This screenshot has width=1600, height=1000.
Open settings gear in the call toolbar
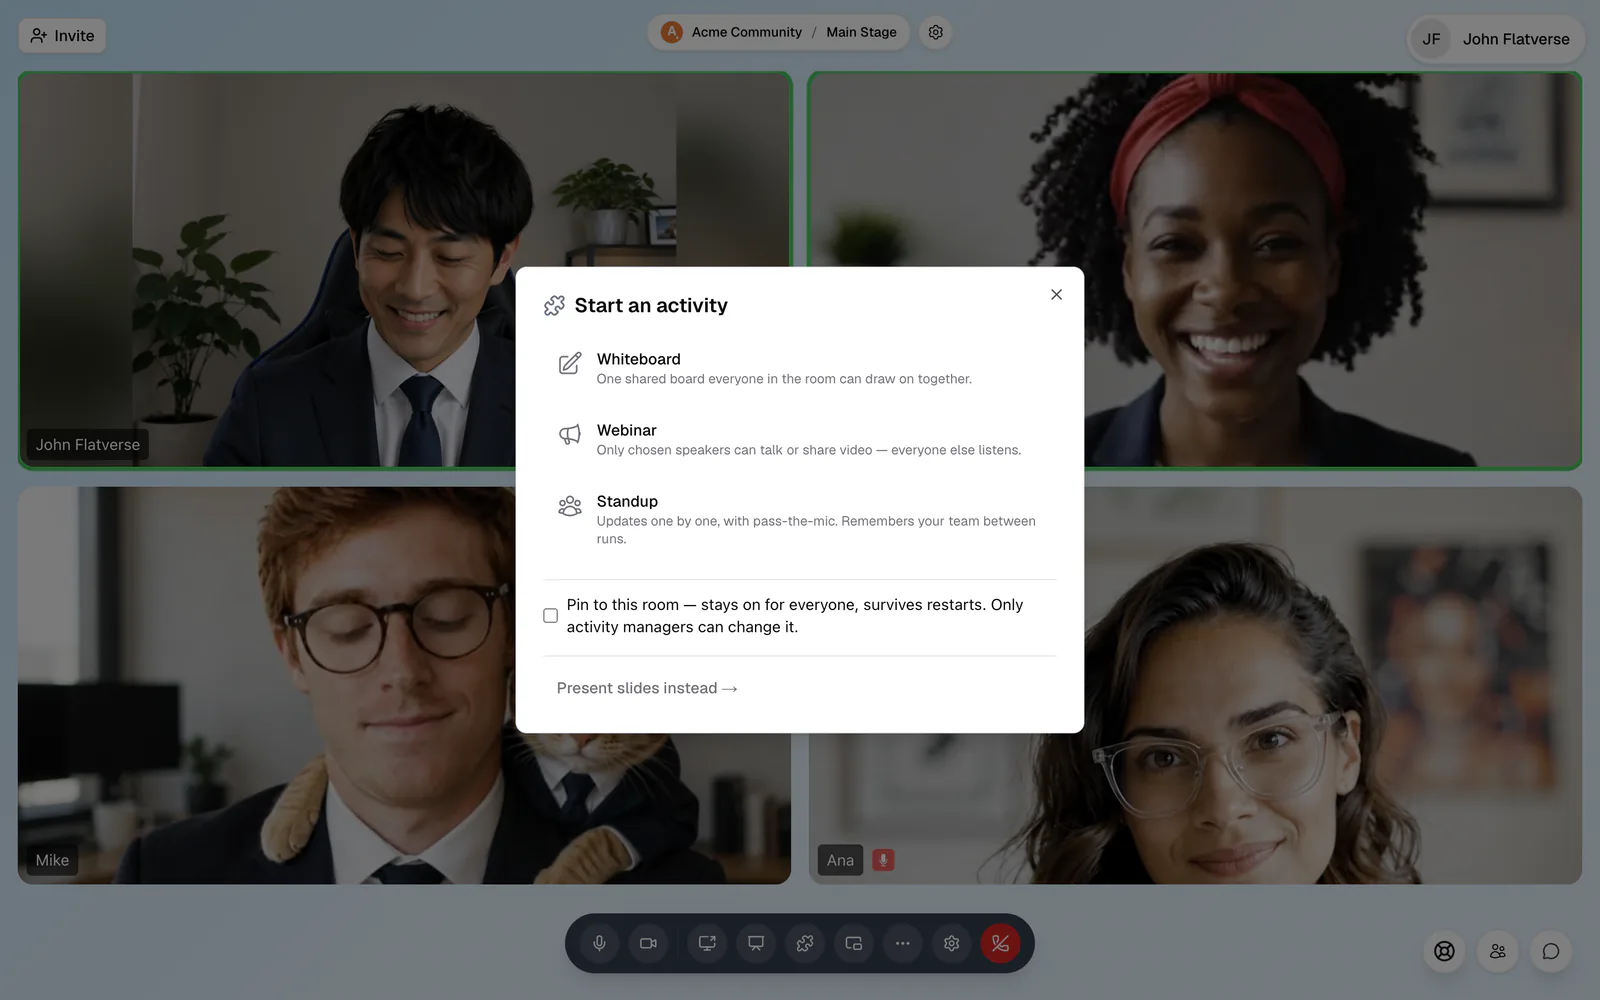(x=952, y=943)
